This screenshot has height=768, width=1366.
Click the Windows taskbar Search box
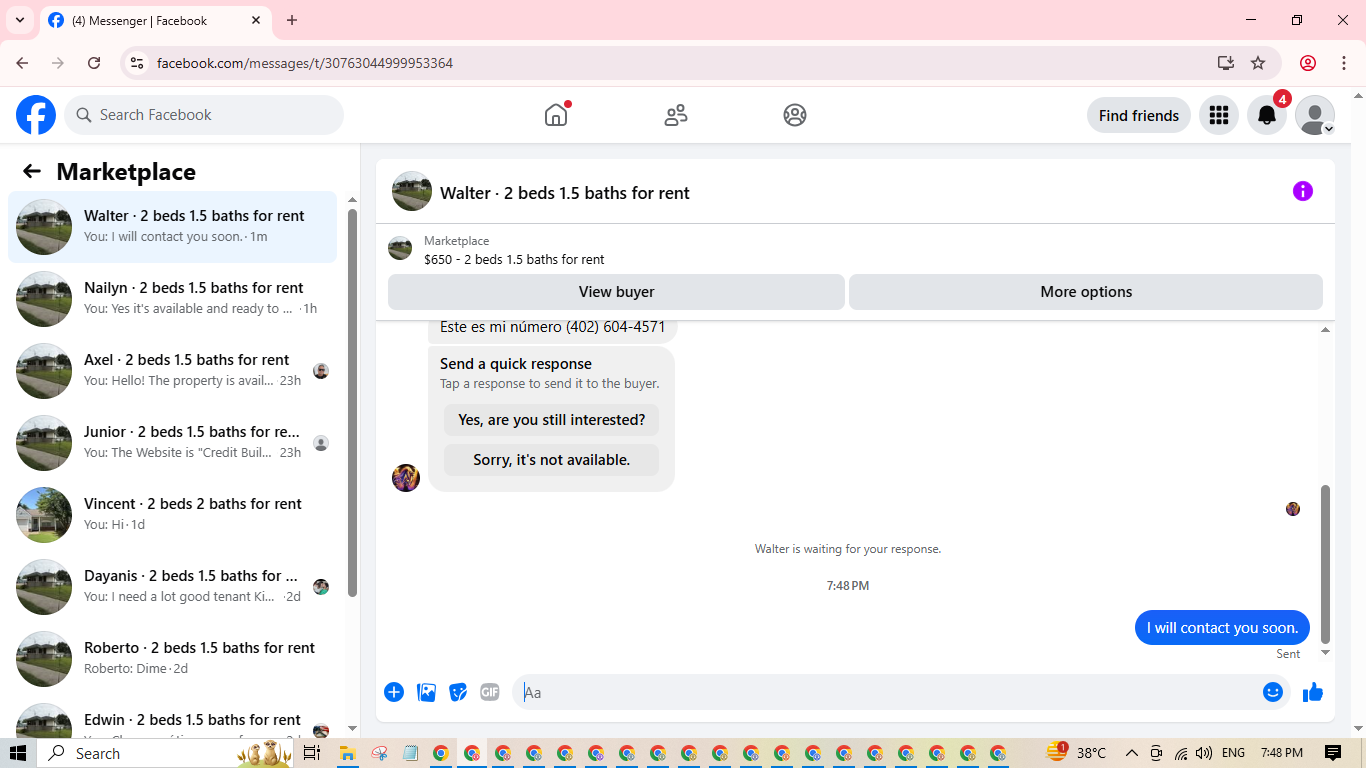pyautogui.click(x=135, y=753)
